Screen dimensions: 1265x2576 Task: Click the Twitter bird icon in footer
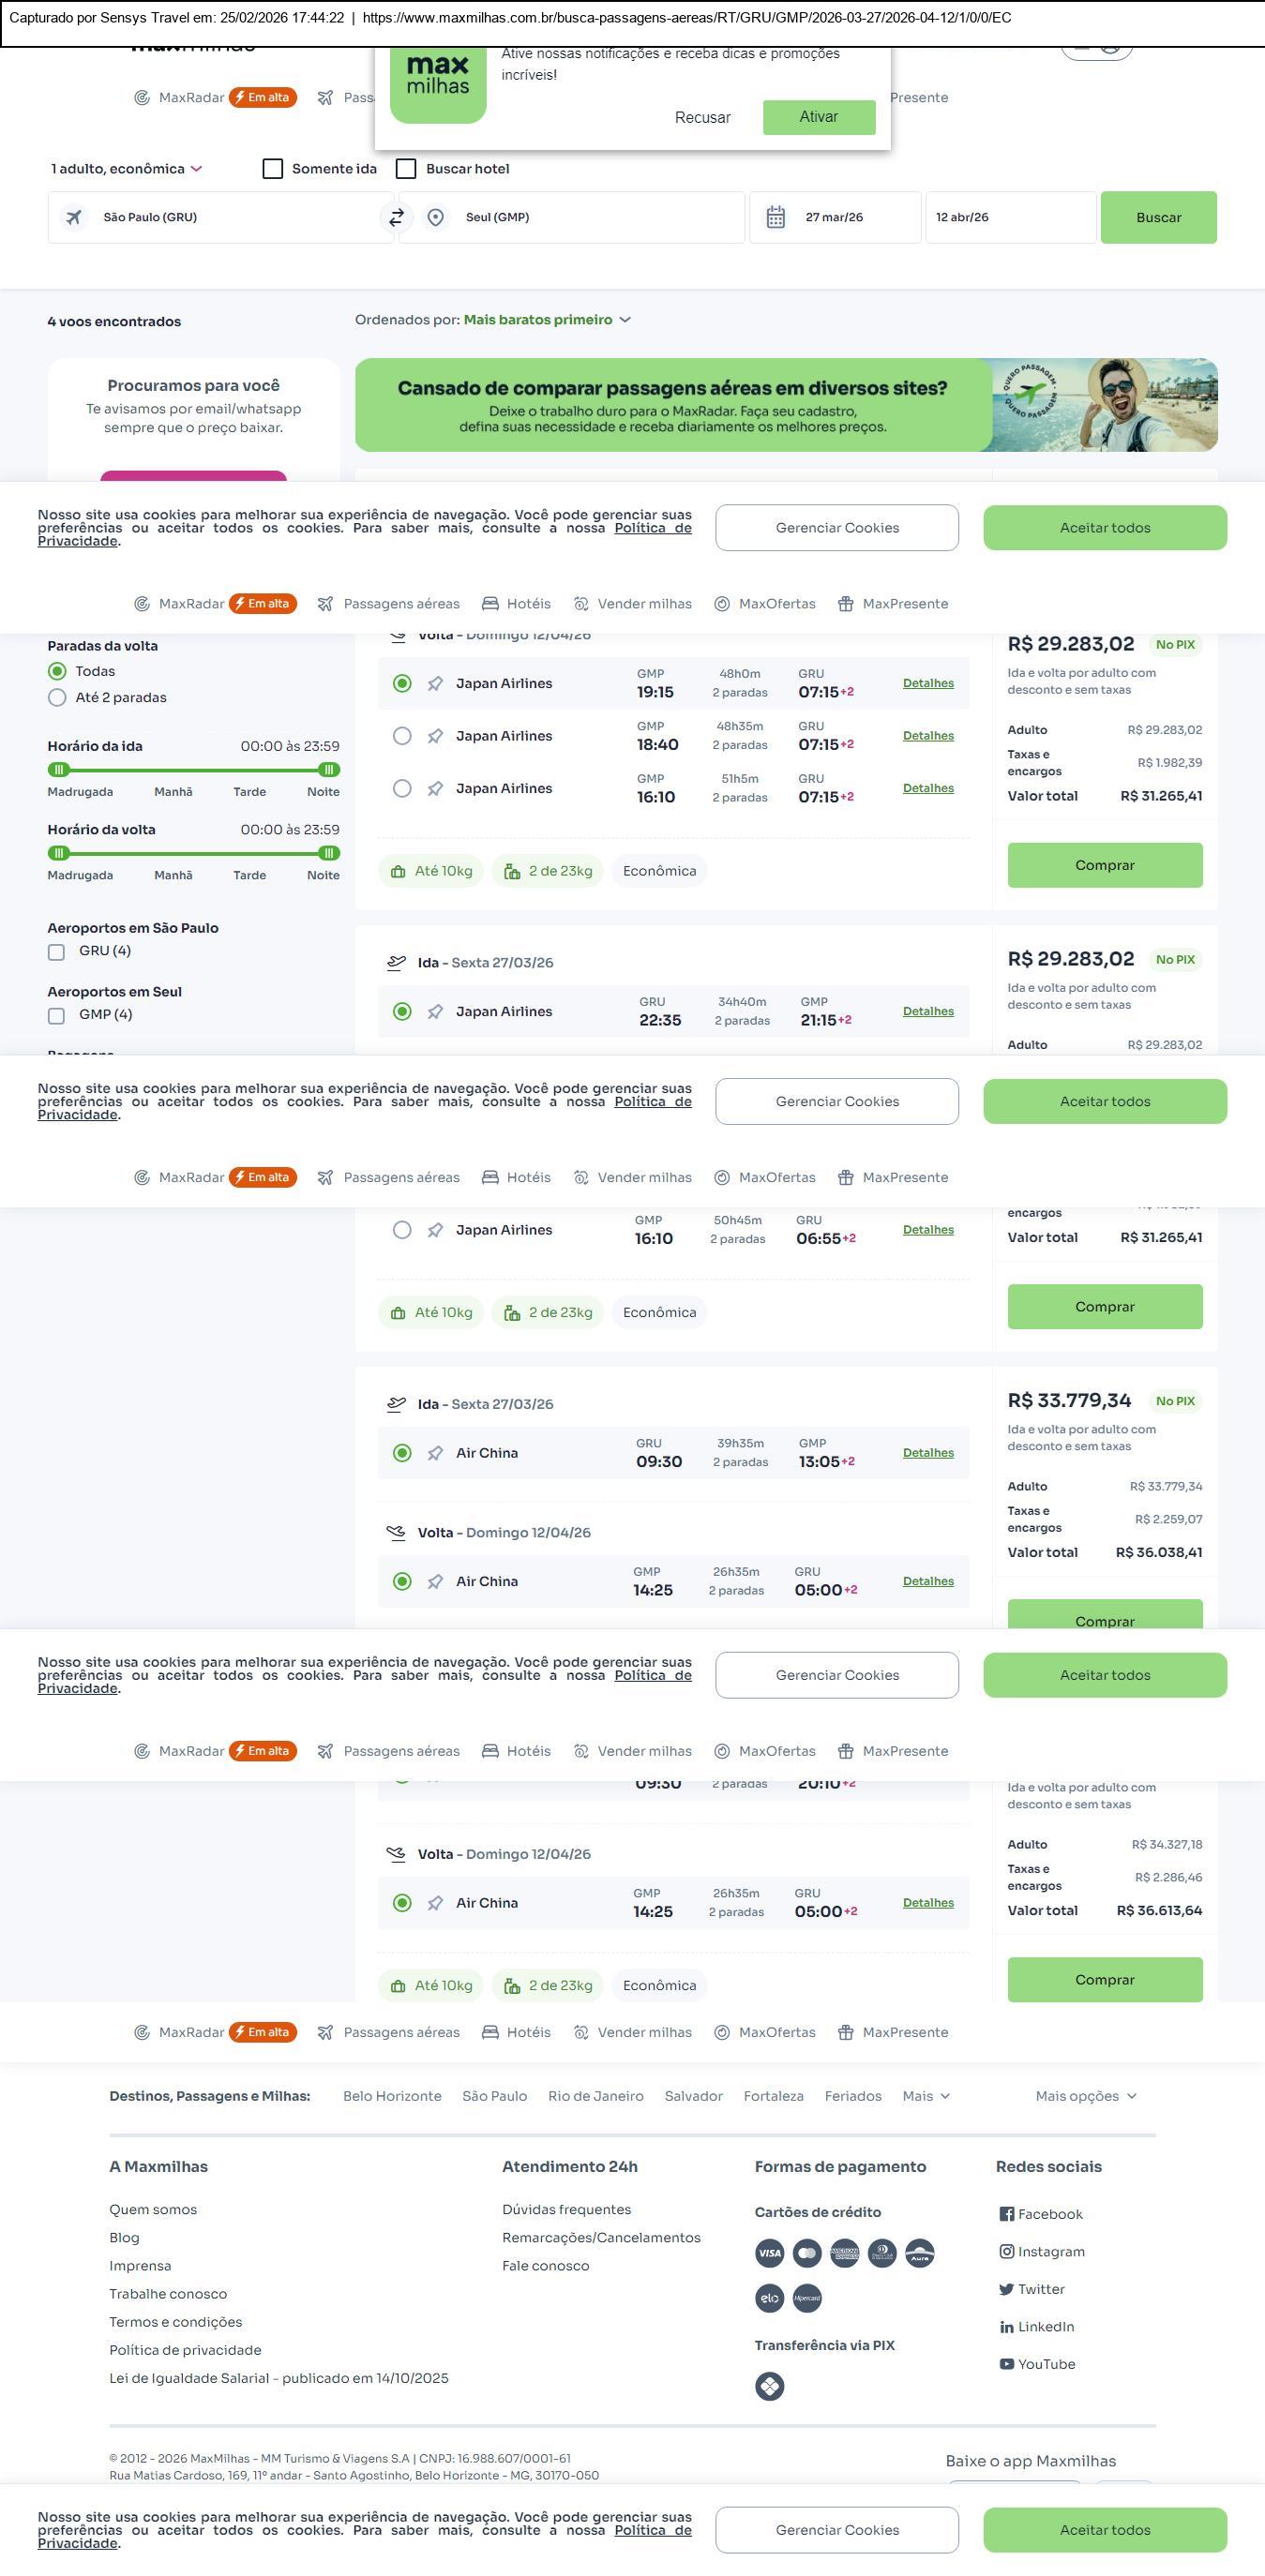[x=1006, y=2289]
